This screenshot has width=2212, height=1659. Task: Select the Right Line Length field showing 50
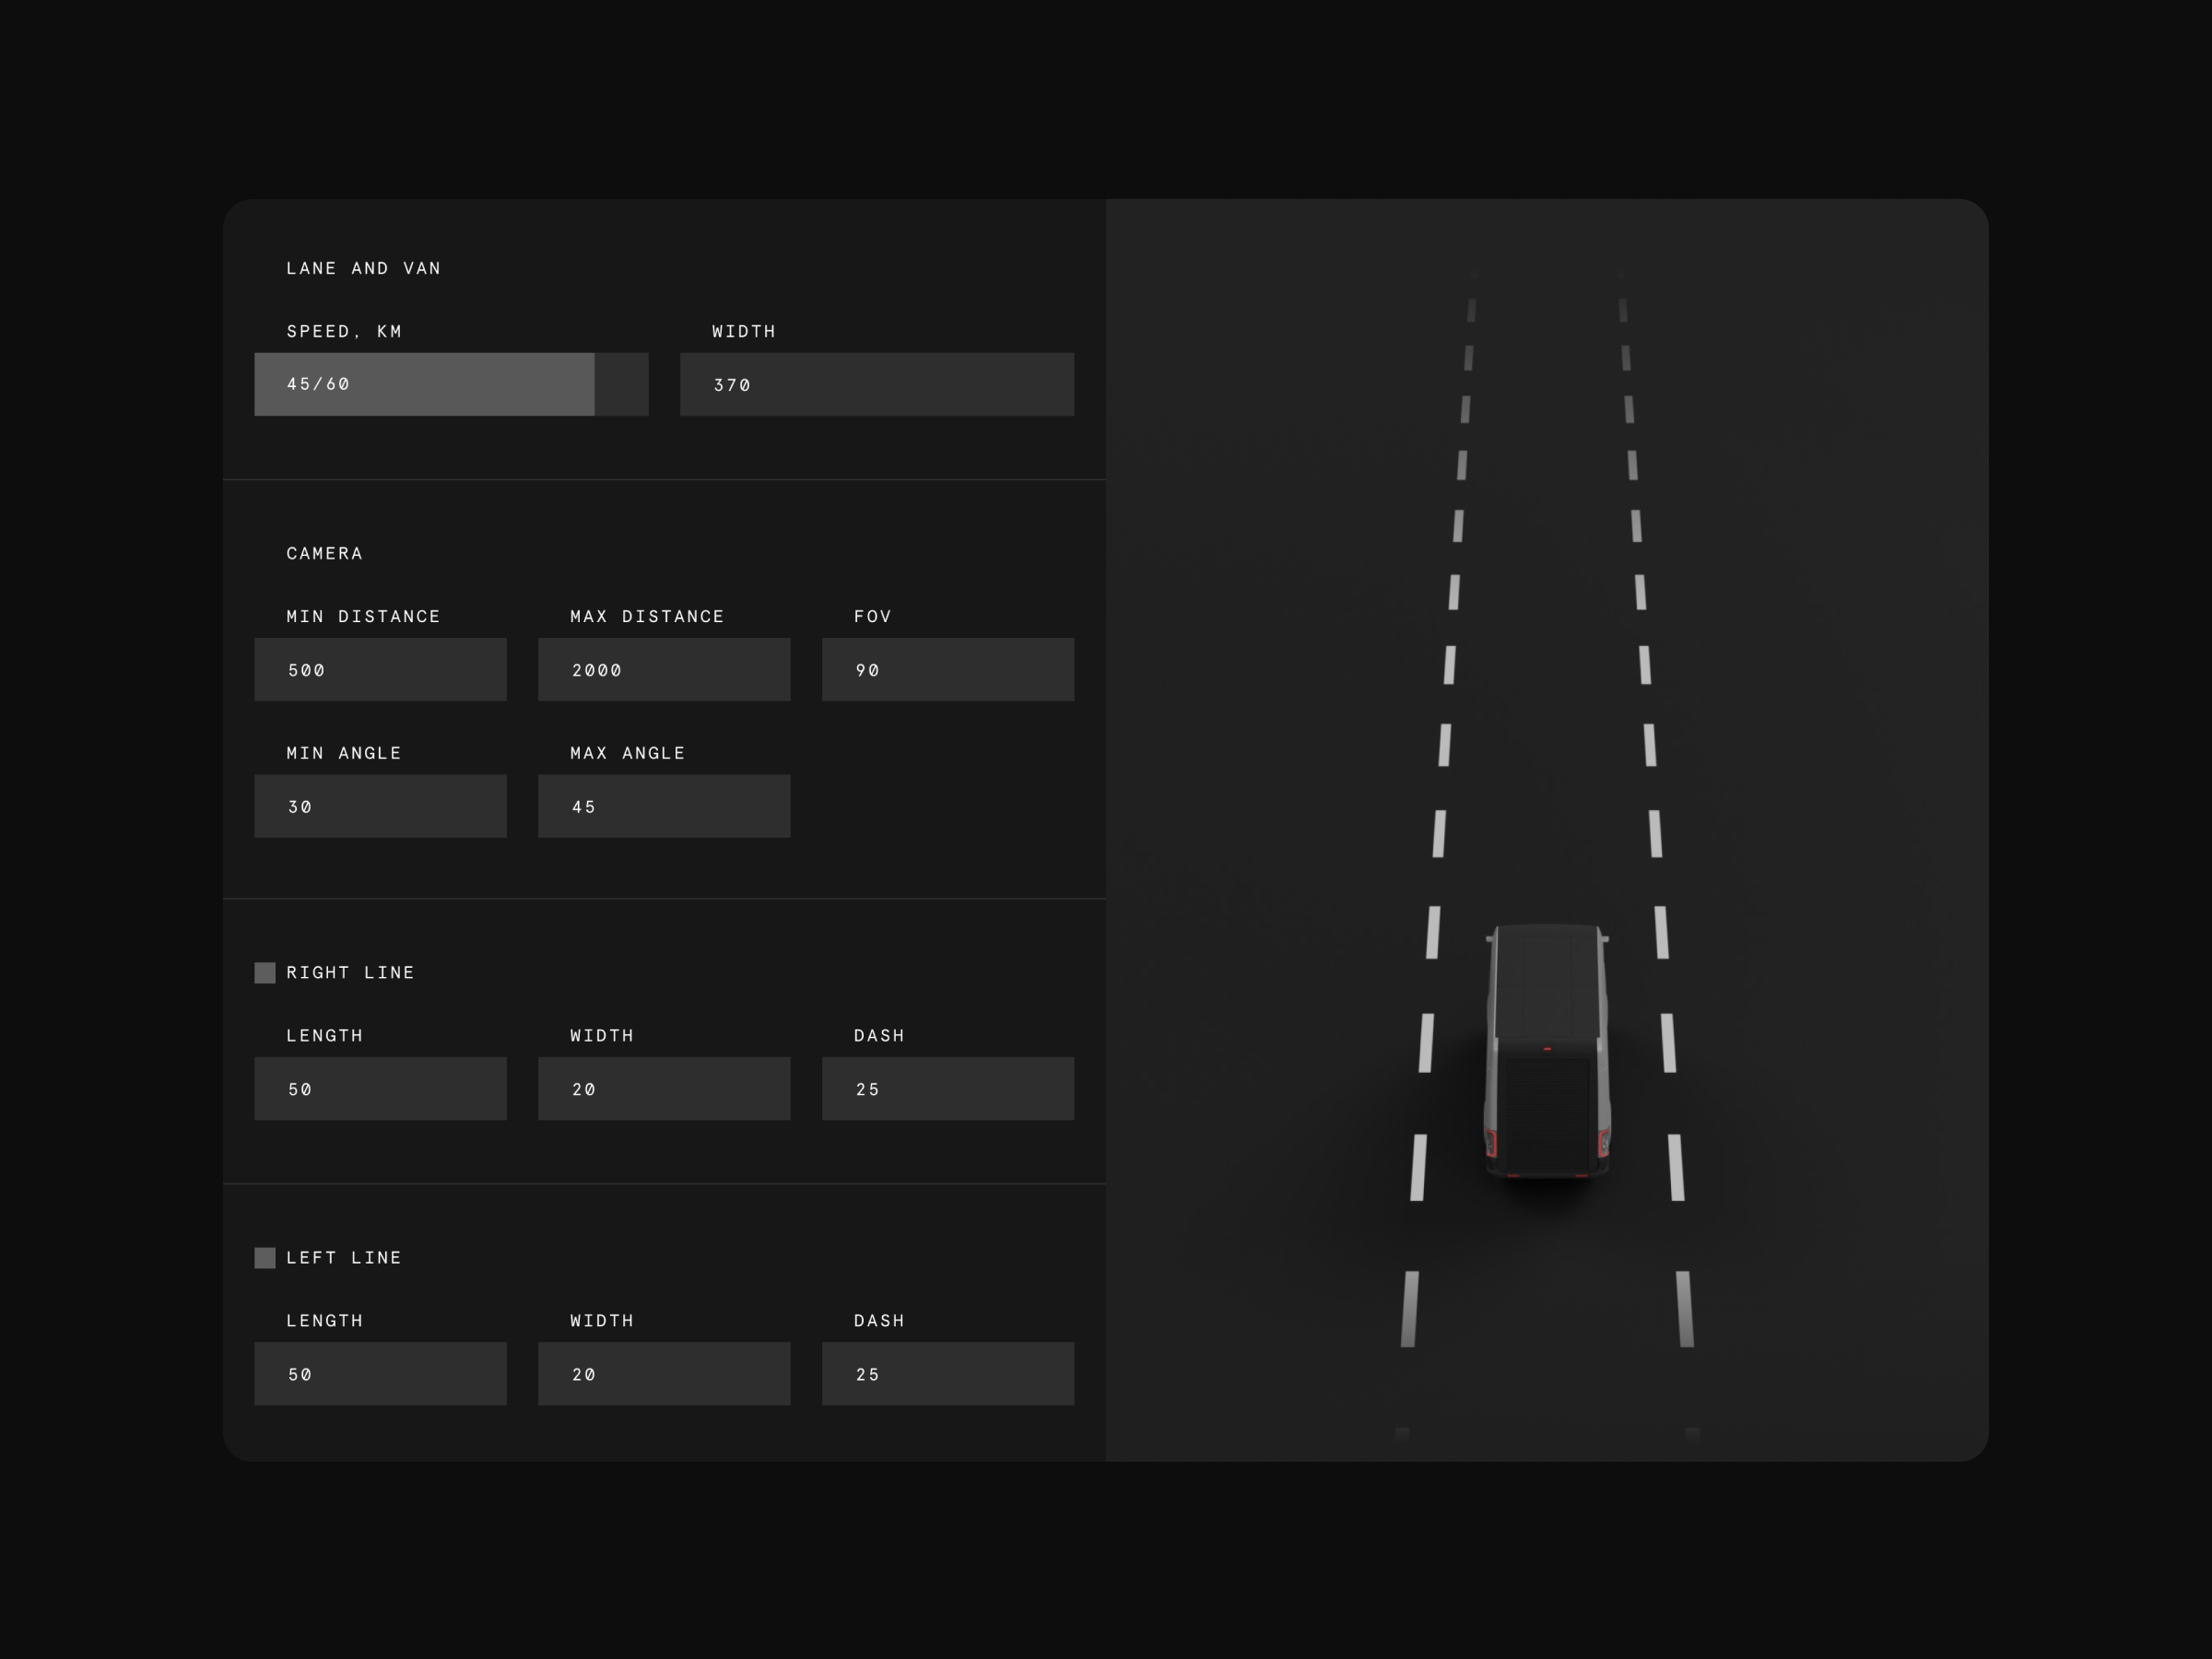tap(380, 1088)
